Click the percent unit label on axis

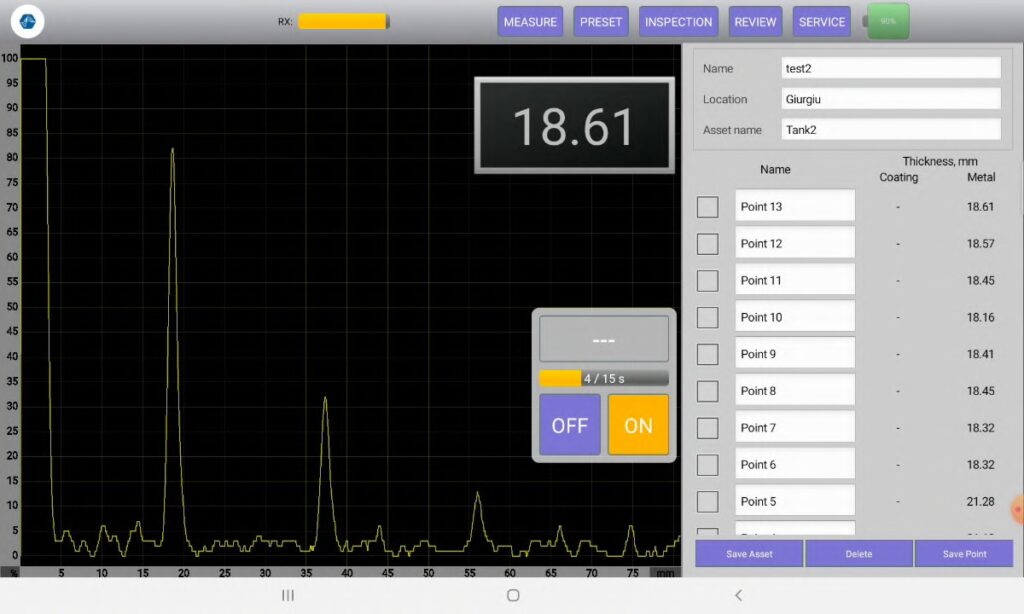tap(14, 573)
